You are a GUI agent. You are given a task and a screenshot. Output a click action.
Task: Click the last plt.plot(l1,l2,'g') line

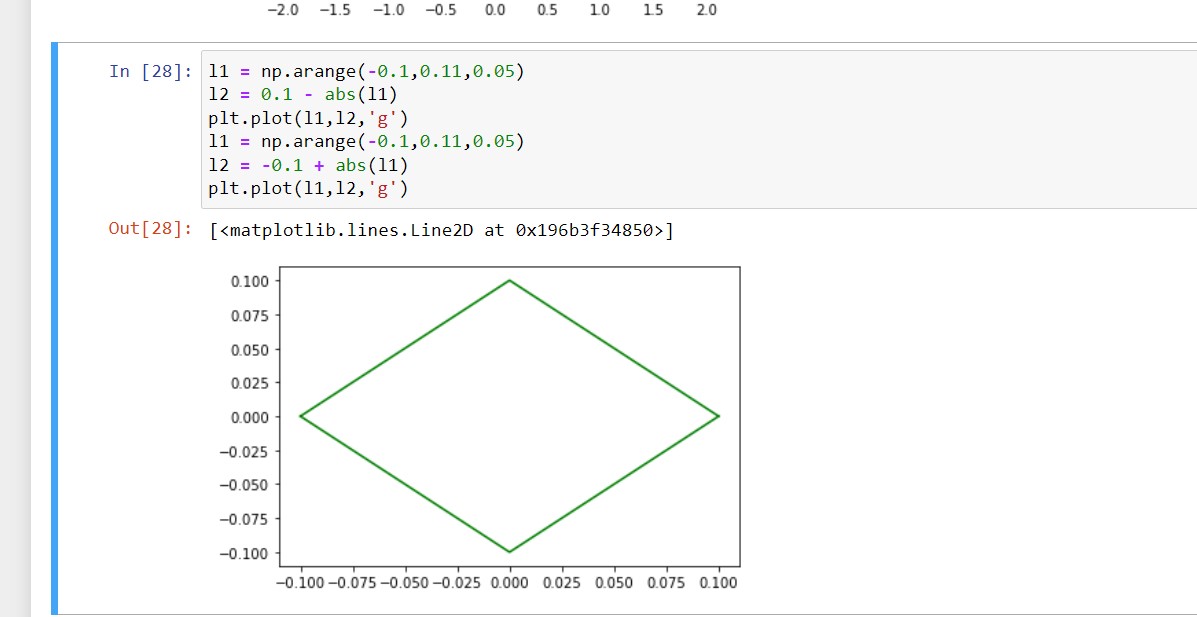[x=308, y=189]
